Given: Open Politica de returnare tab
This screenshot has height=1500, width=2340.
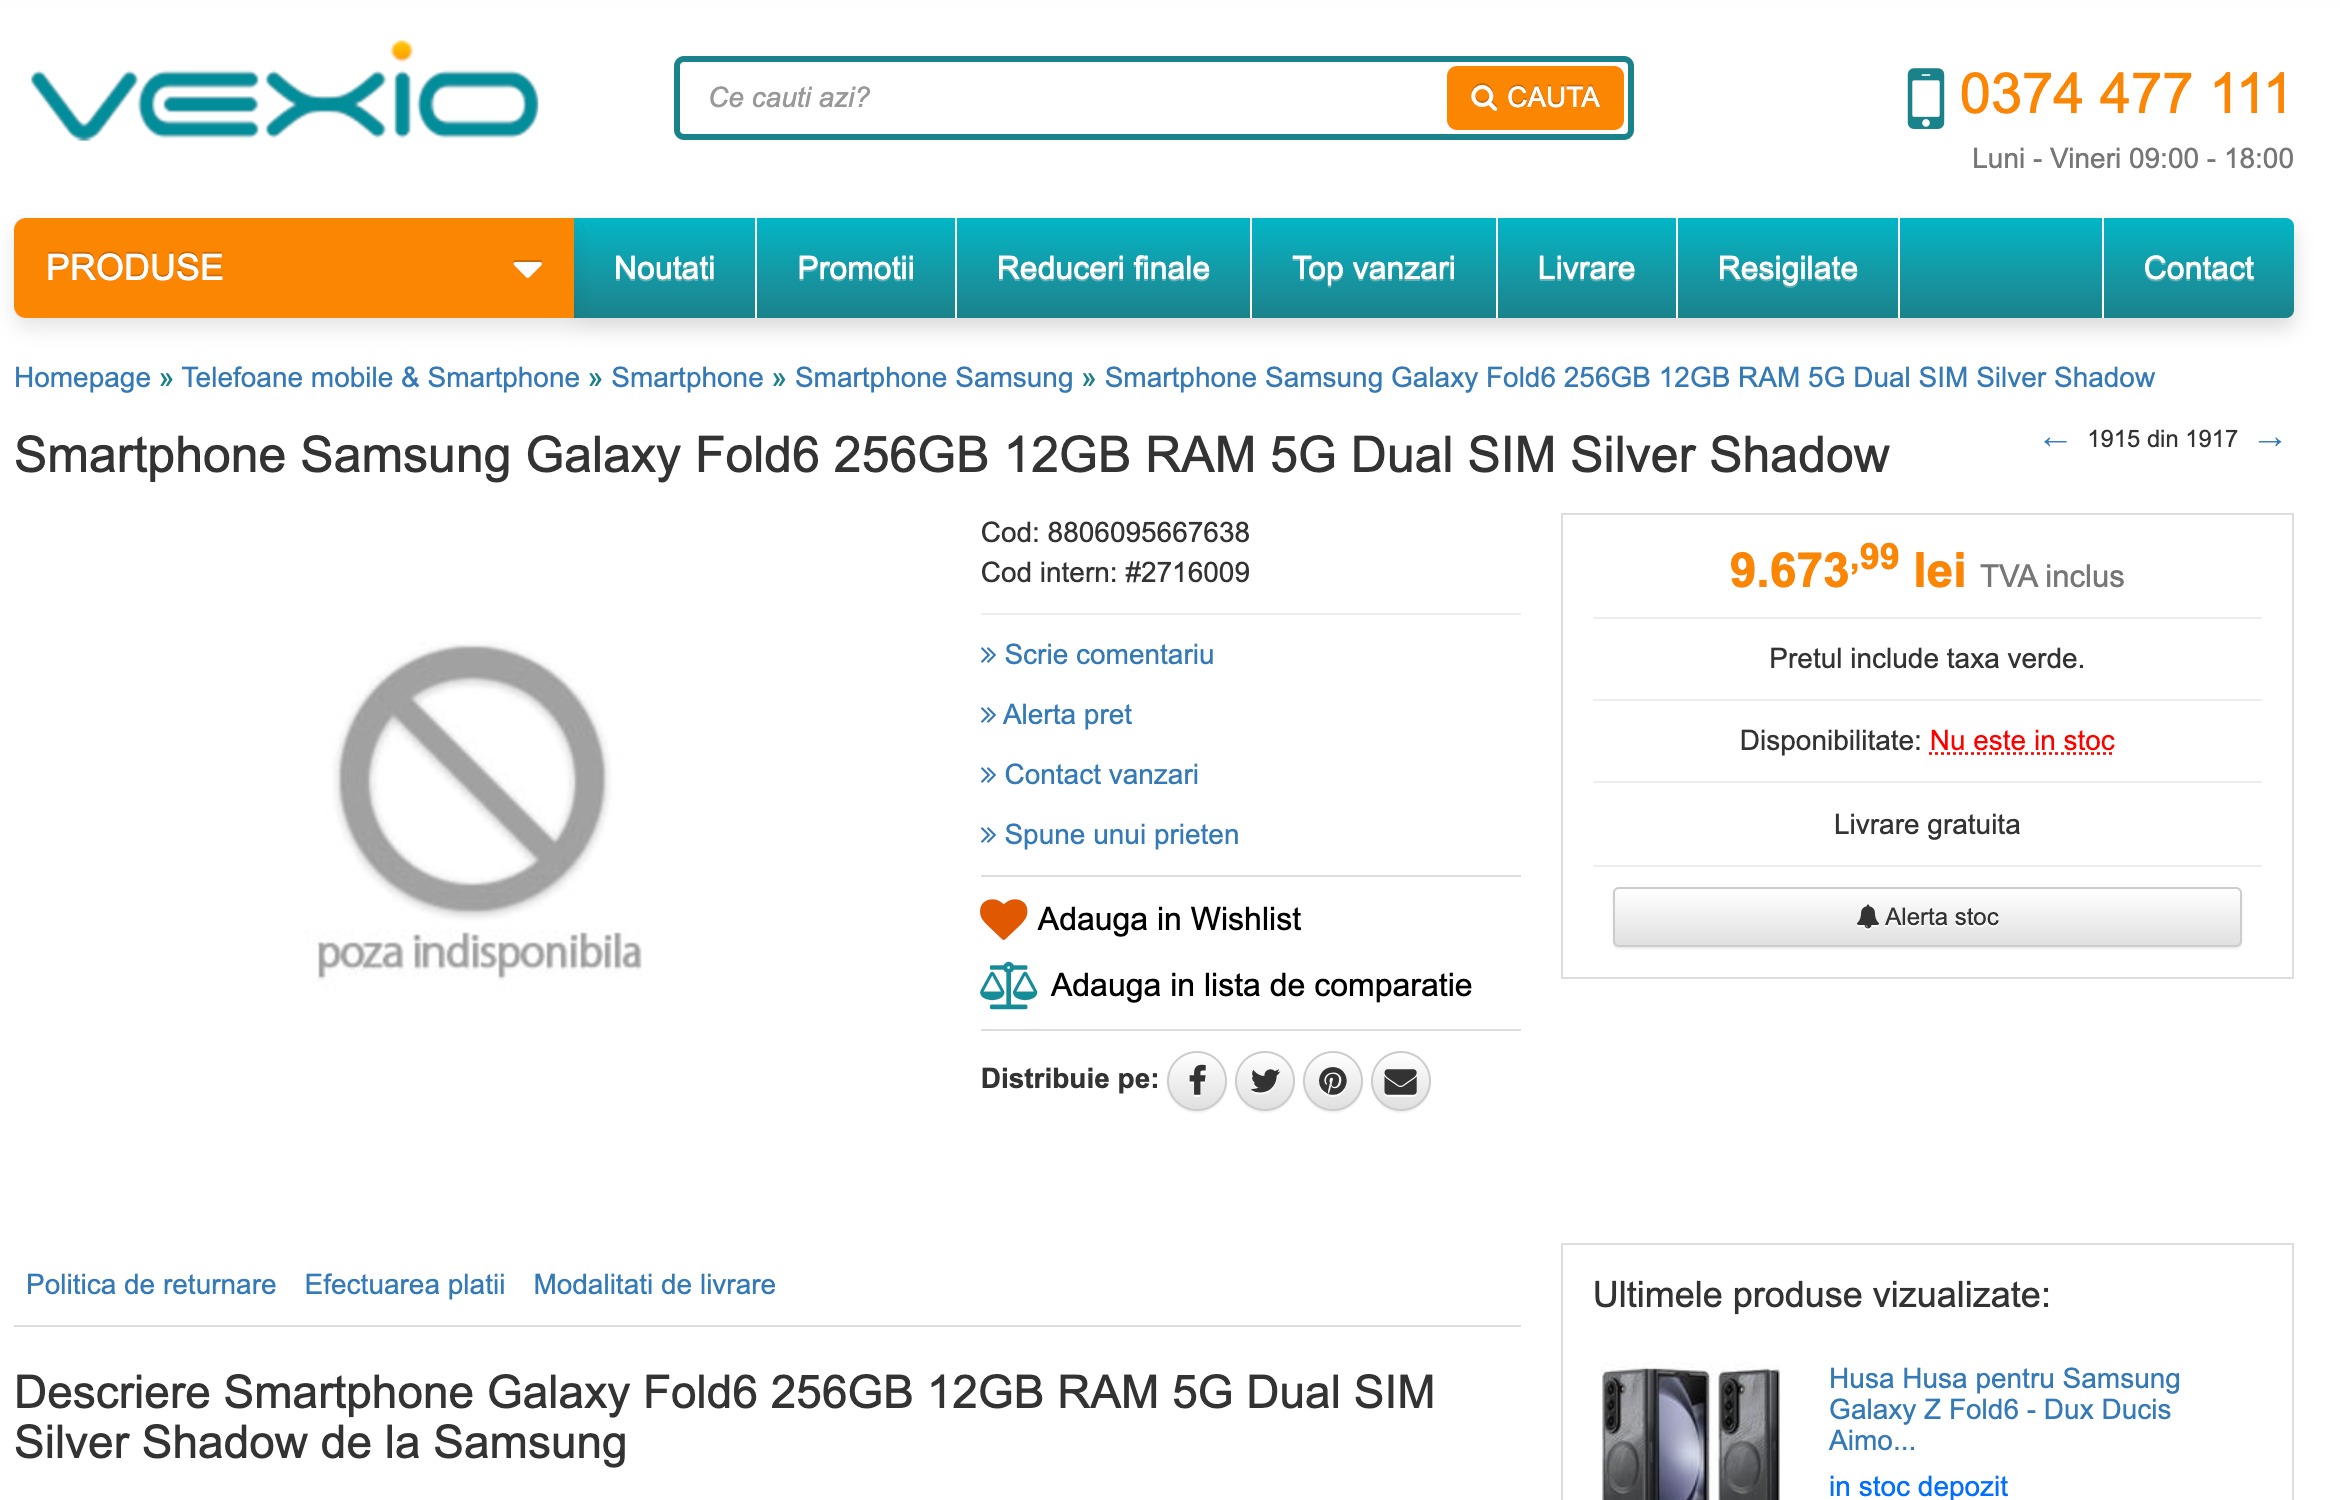Looking at the screenshot, I should 151,1285.
